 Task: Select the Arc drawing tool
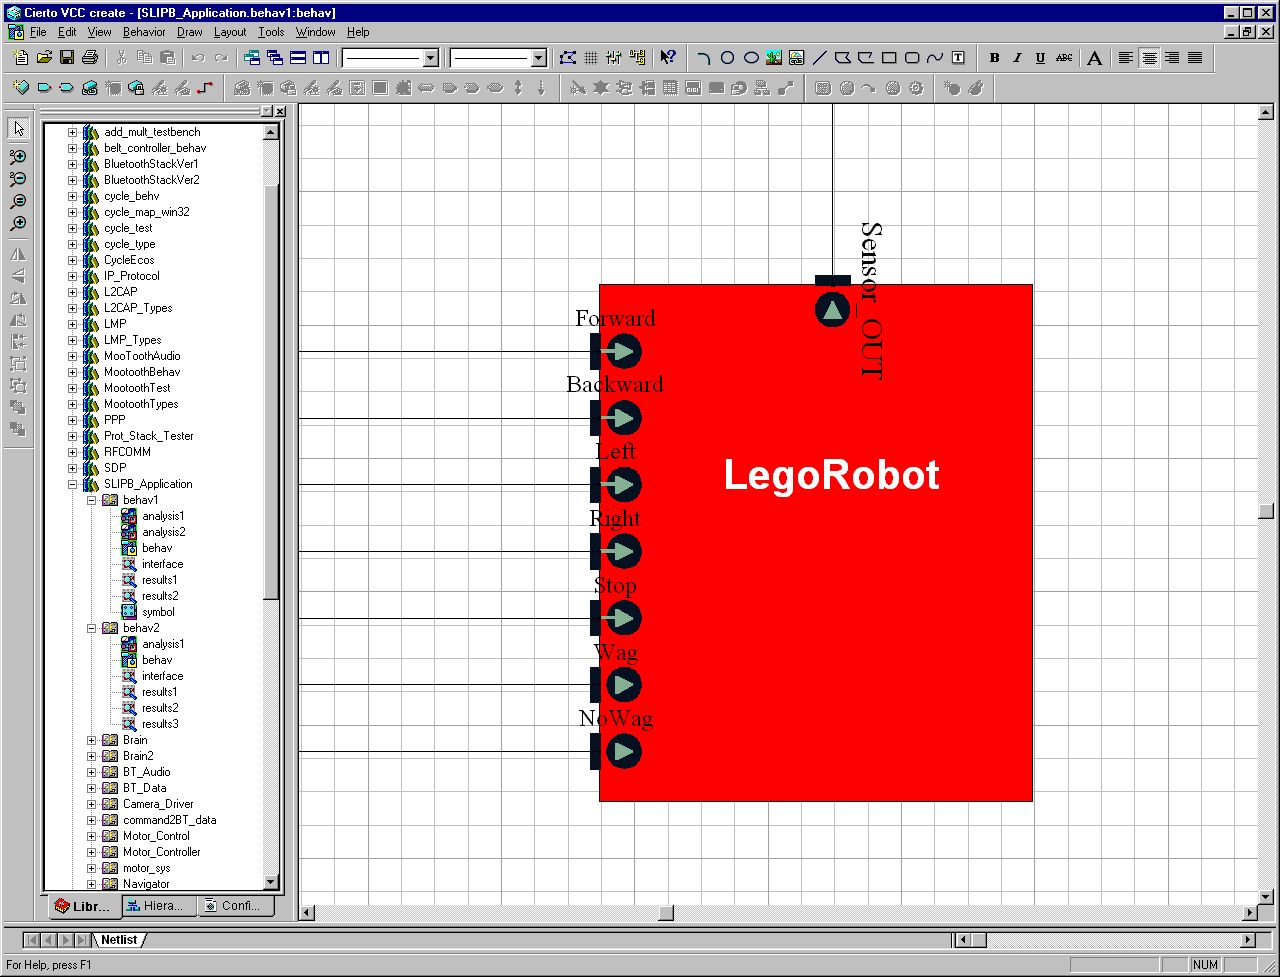point(703,58)
